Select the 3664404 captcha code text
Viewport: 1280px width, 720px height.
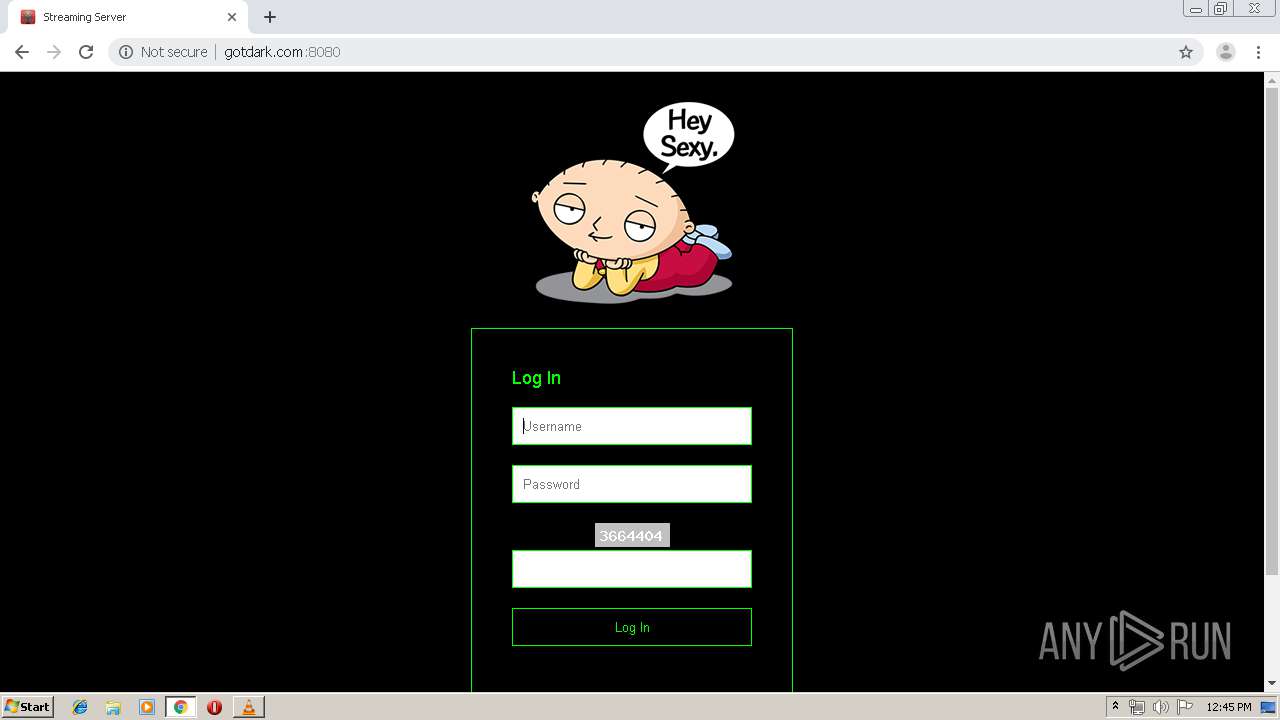click(632, 536)
